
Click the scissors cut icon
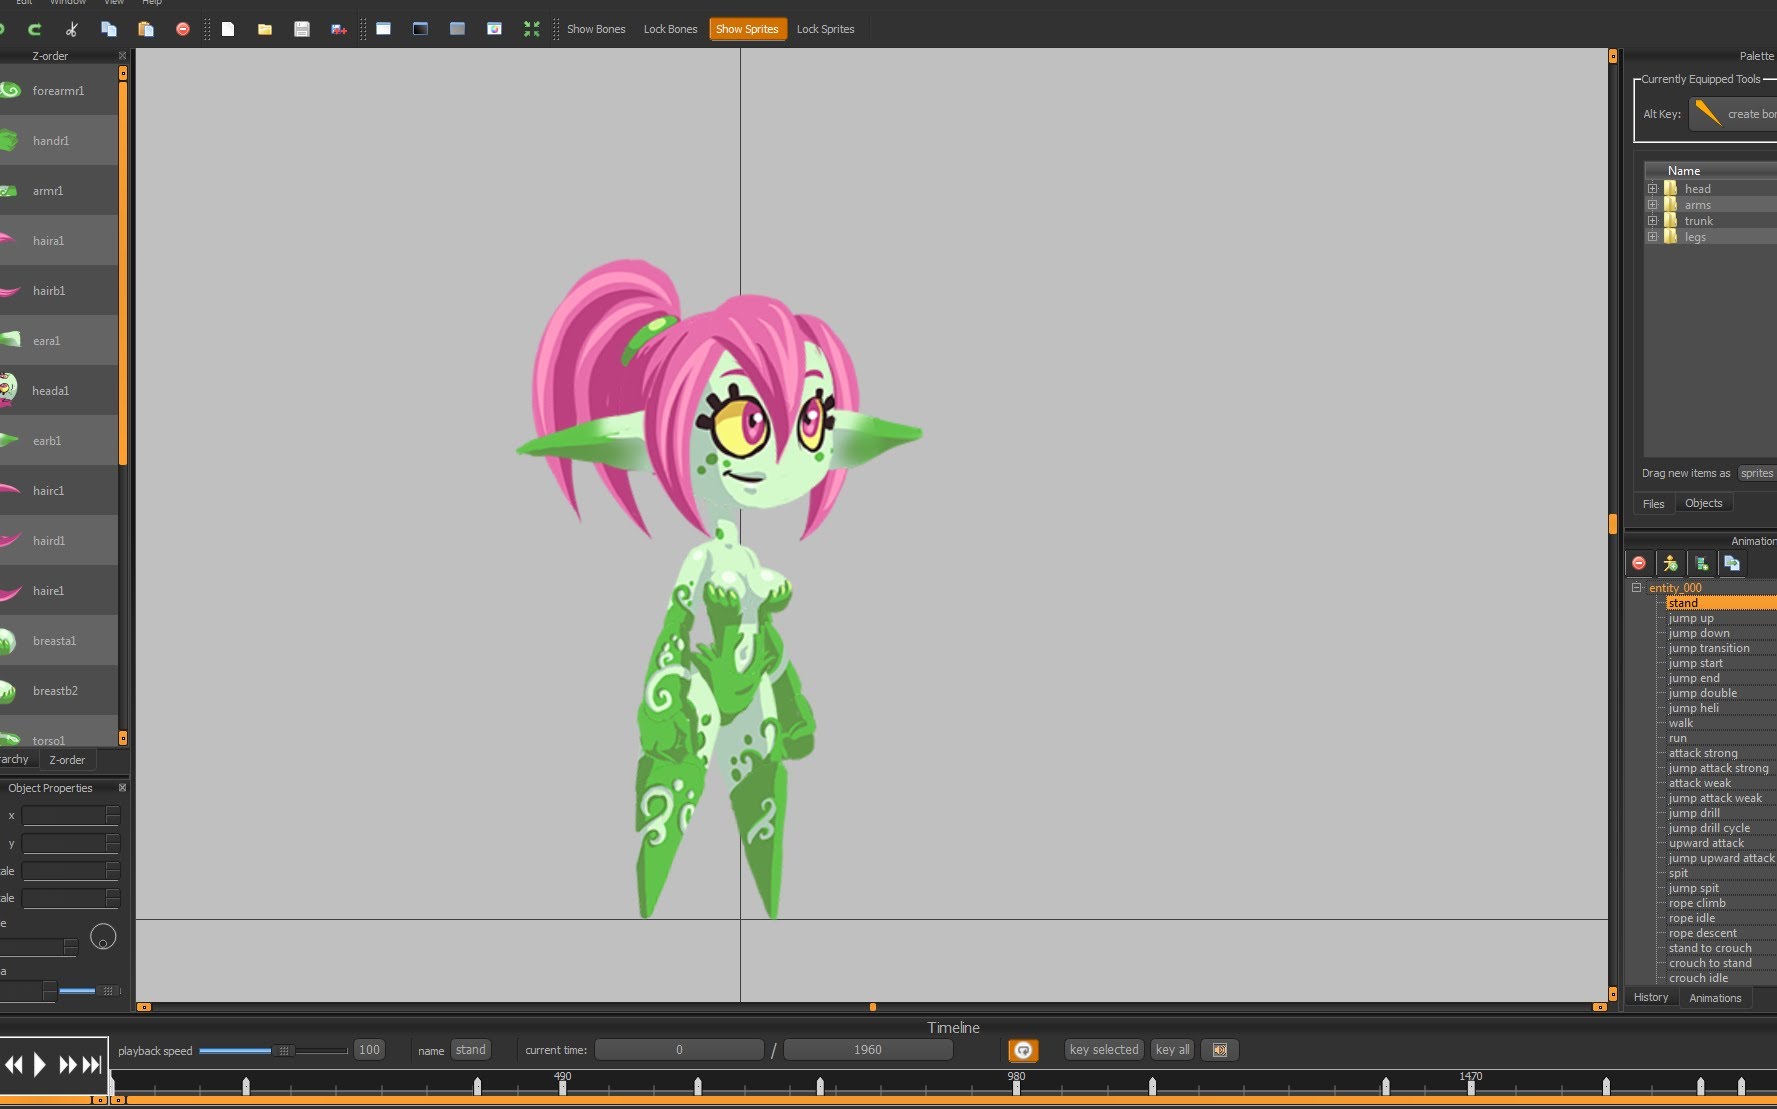click(71, 29)
